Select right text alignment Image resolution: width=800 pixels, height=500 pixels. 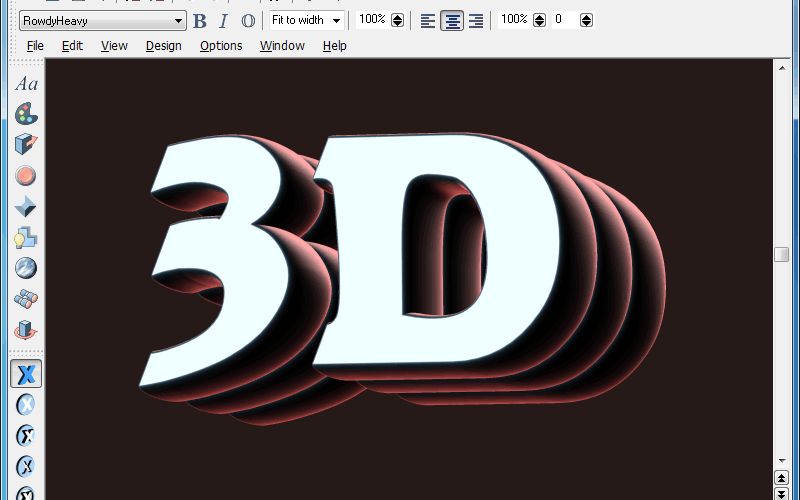(x=476, y=20)
